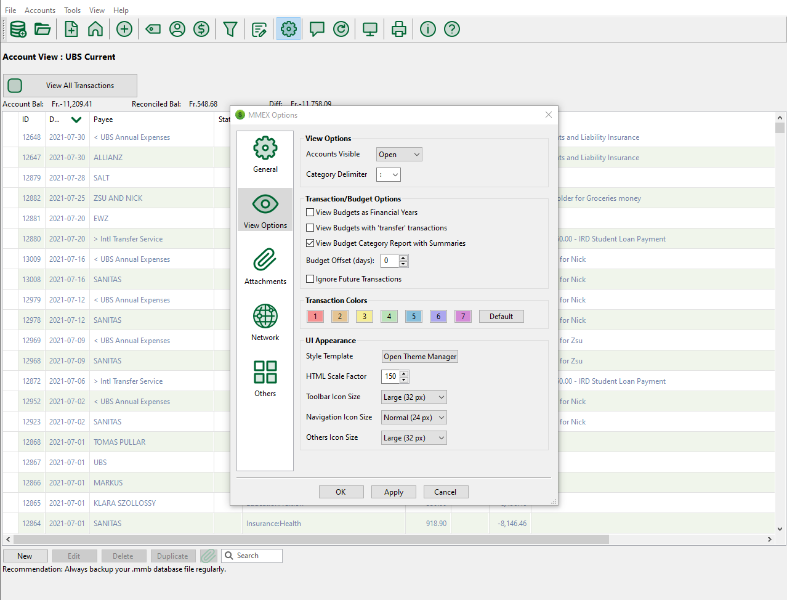This screenshot has width=787, height=600.
Task: Open the Help menu
Action: (x=120, y=10)
